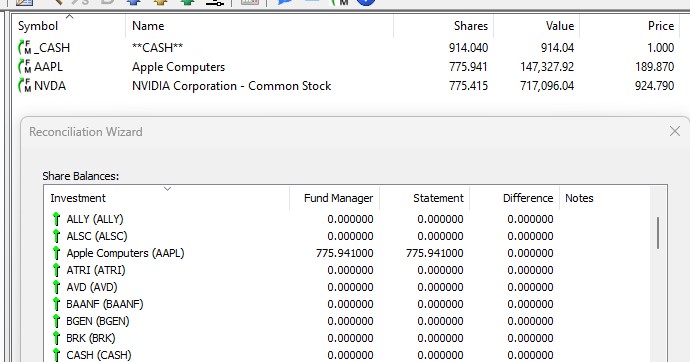
Task: Click the 775.941 shares value for AAPL
Action: (x=468, y=67)
